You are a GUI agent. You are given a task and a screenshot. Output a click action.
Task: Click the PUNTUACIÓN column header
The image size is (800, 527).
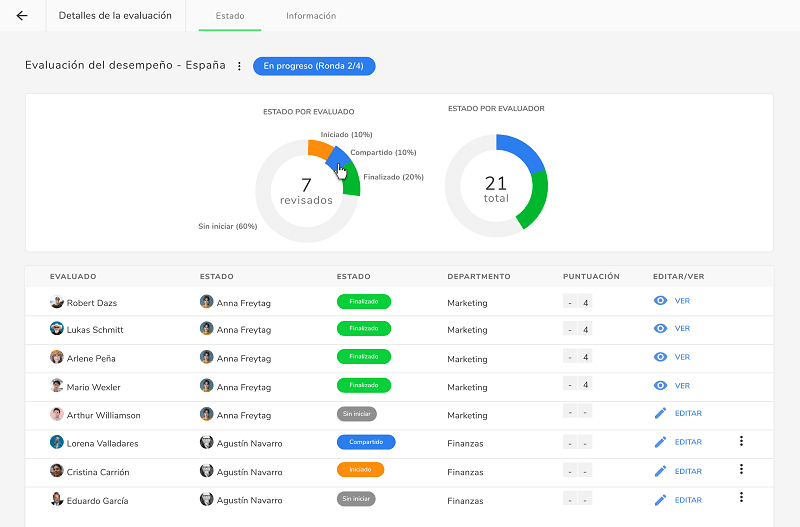pyautogui.click(x=591, y=277)
